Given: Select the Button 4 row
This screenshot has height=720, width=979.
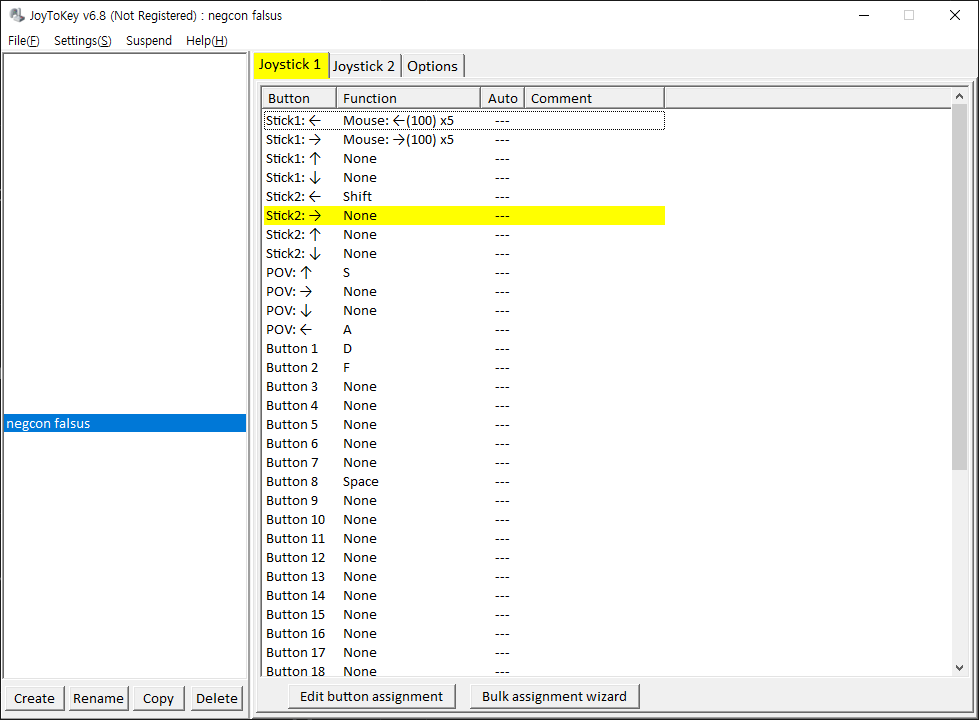Looking at the screenshot, I should 464,406.
